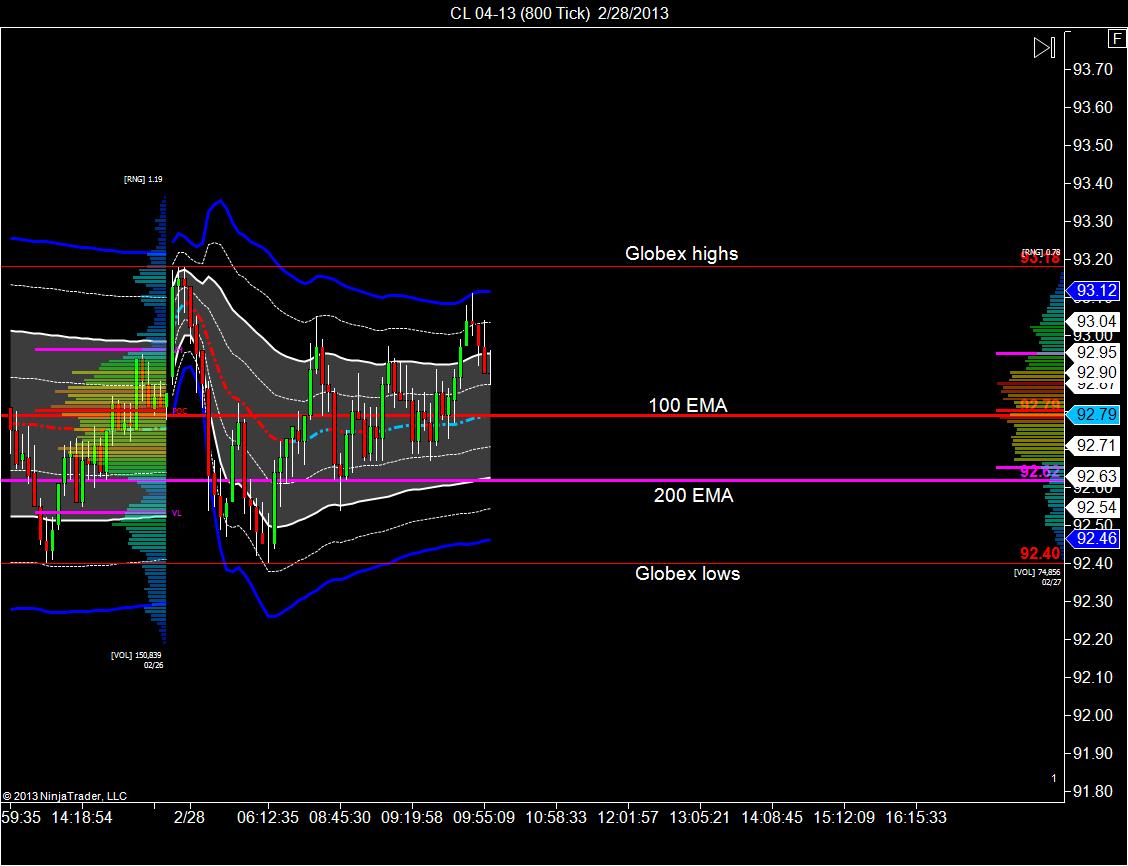Click the 09:19:58 time axis label
The width and height of the screenshot is (1128, 866).
(411, 818)
